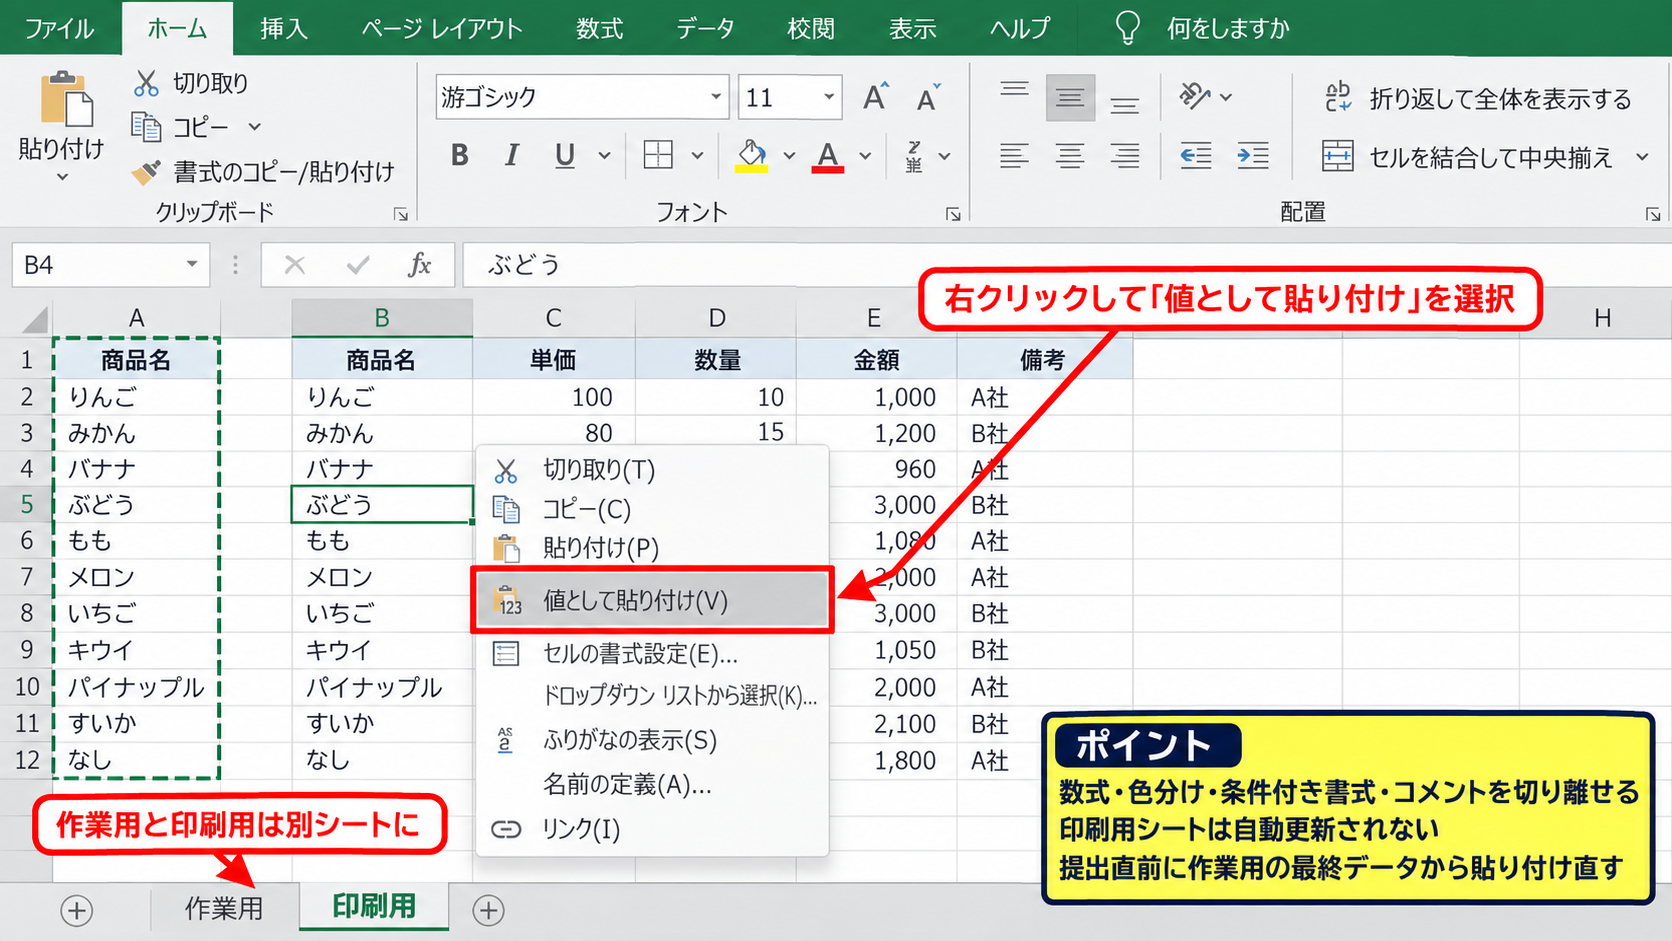
Task: Select column B header
Action: coord(381,318)
